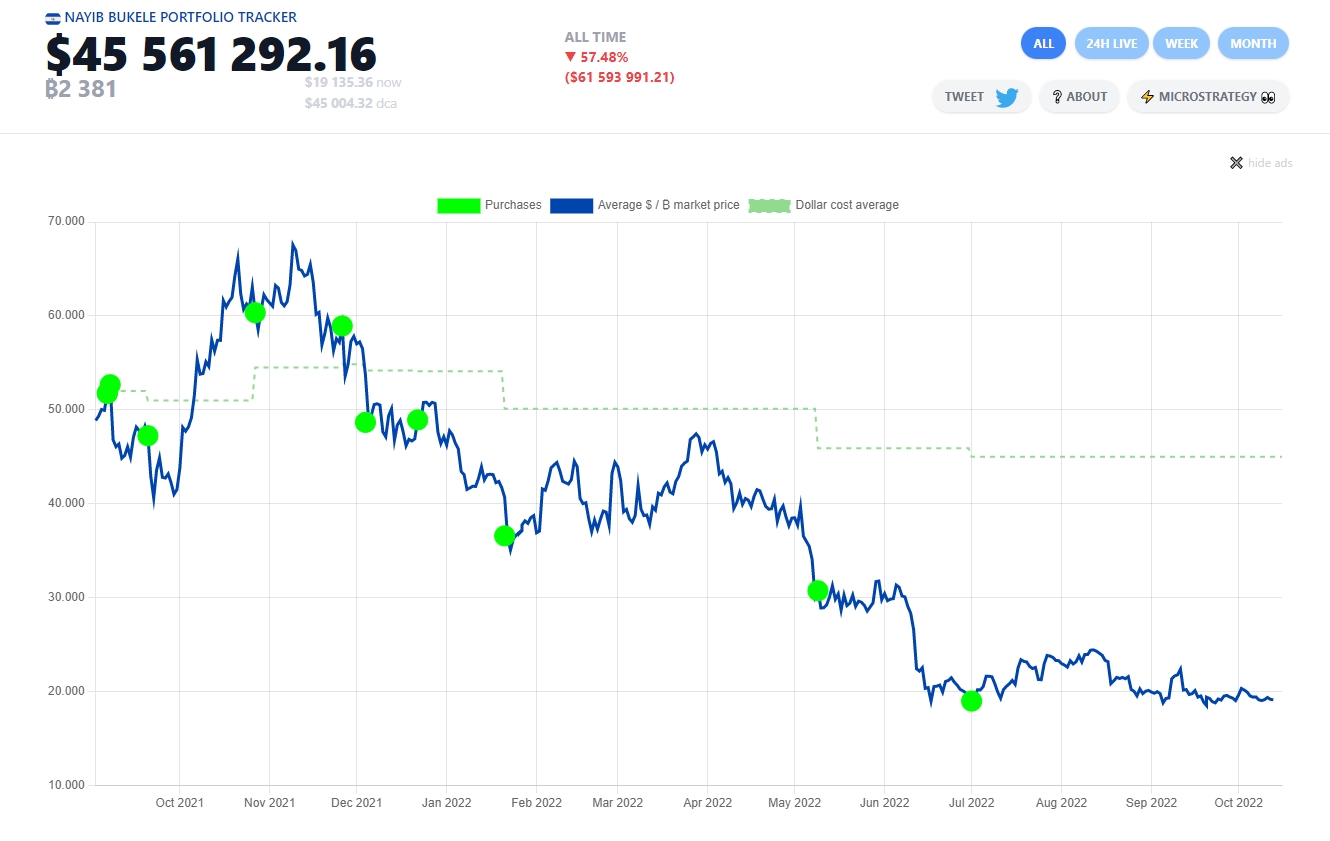Image resolution: width=1330 pixels, height=841 pixels.
Task: Click the El Salvador flag icon
Action: [x=53, y=18]
